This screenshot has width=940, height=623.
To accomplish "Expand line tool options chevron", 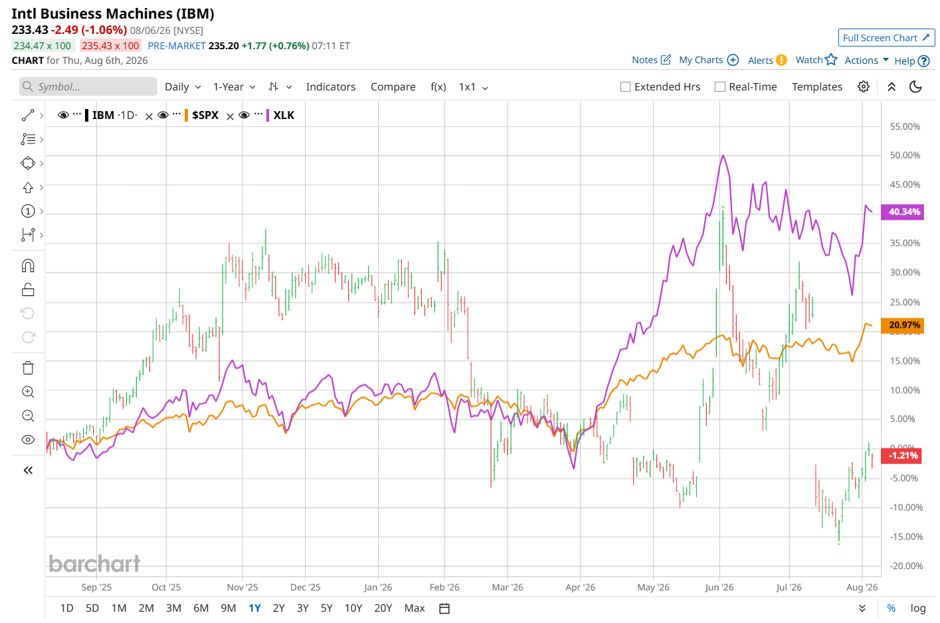I will (41, 115).
